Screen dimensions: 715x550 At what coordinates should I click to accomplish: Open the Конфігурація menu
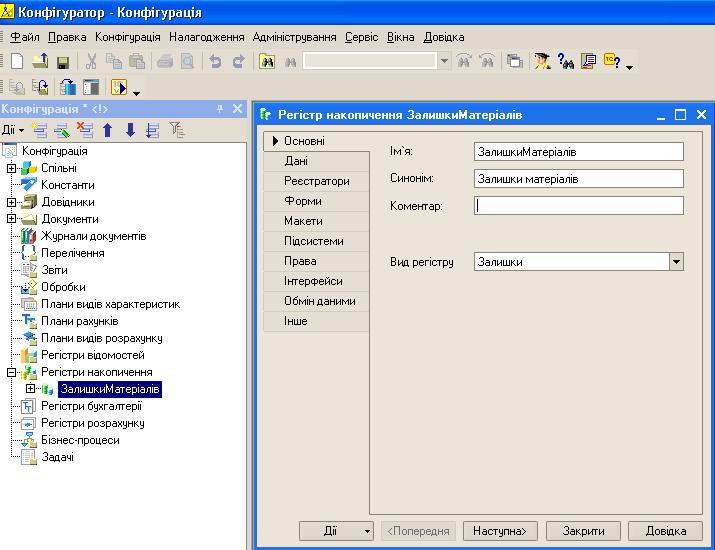click(127, 37)
